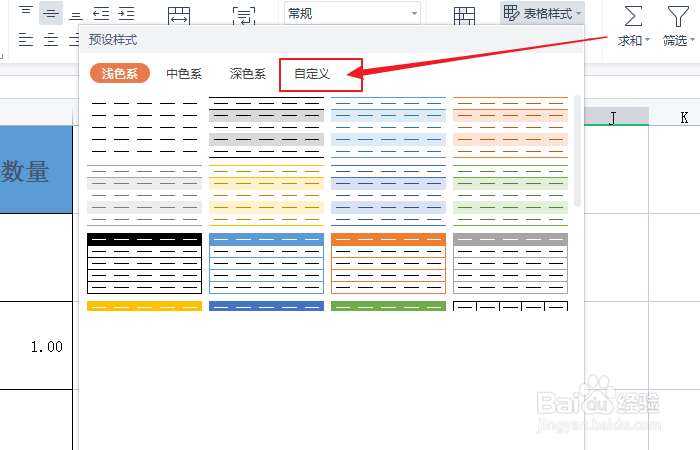The height and width of the screenshot is (450, 700).
Task: Choose the light orange banded style thumbnail
Action: point(510,127)
